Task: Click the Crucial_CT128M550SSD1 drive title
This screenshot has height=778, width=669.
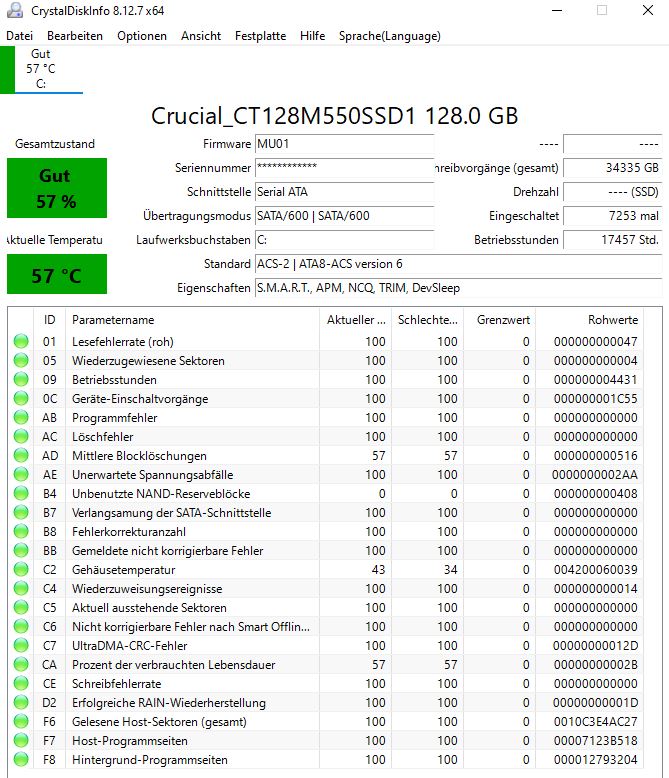Action: click(334, 116)
